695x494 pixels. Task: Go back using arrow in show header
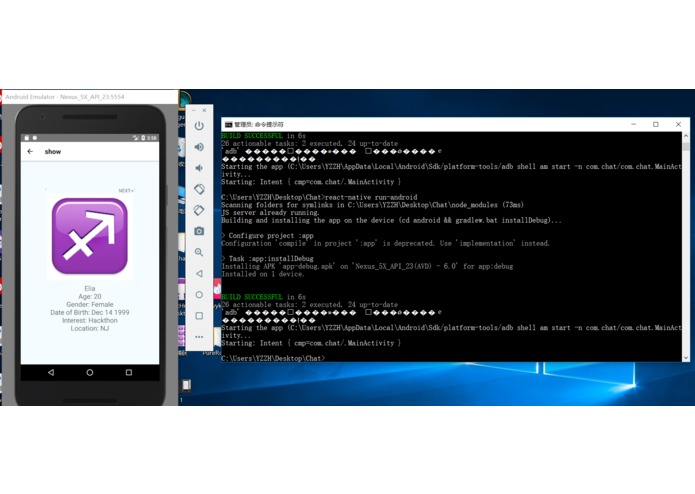30,152
